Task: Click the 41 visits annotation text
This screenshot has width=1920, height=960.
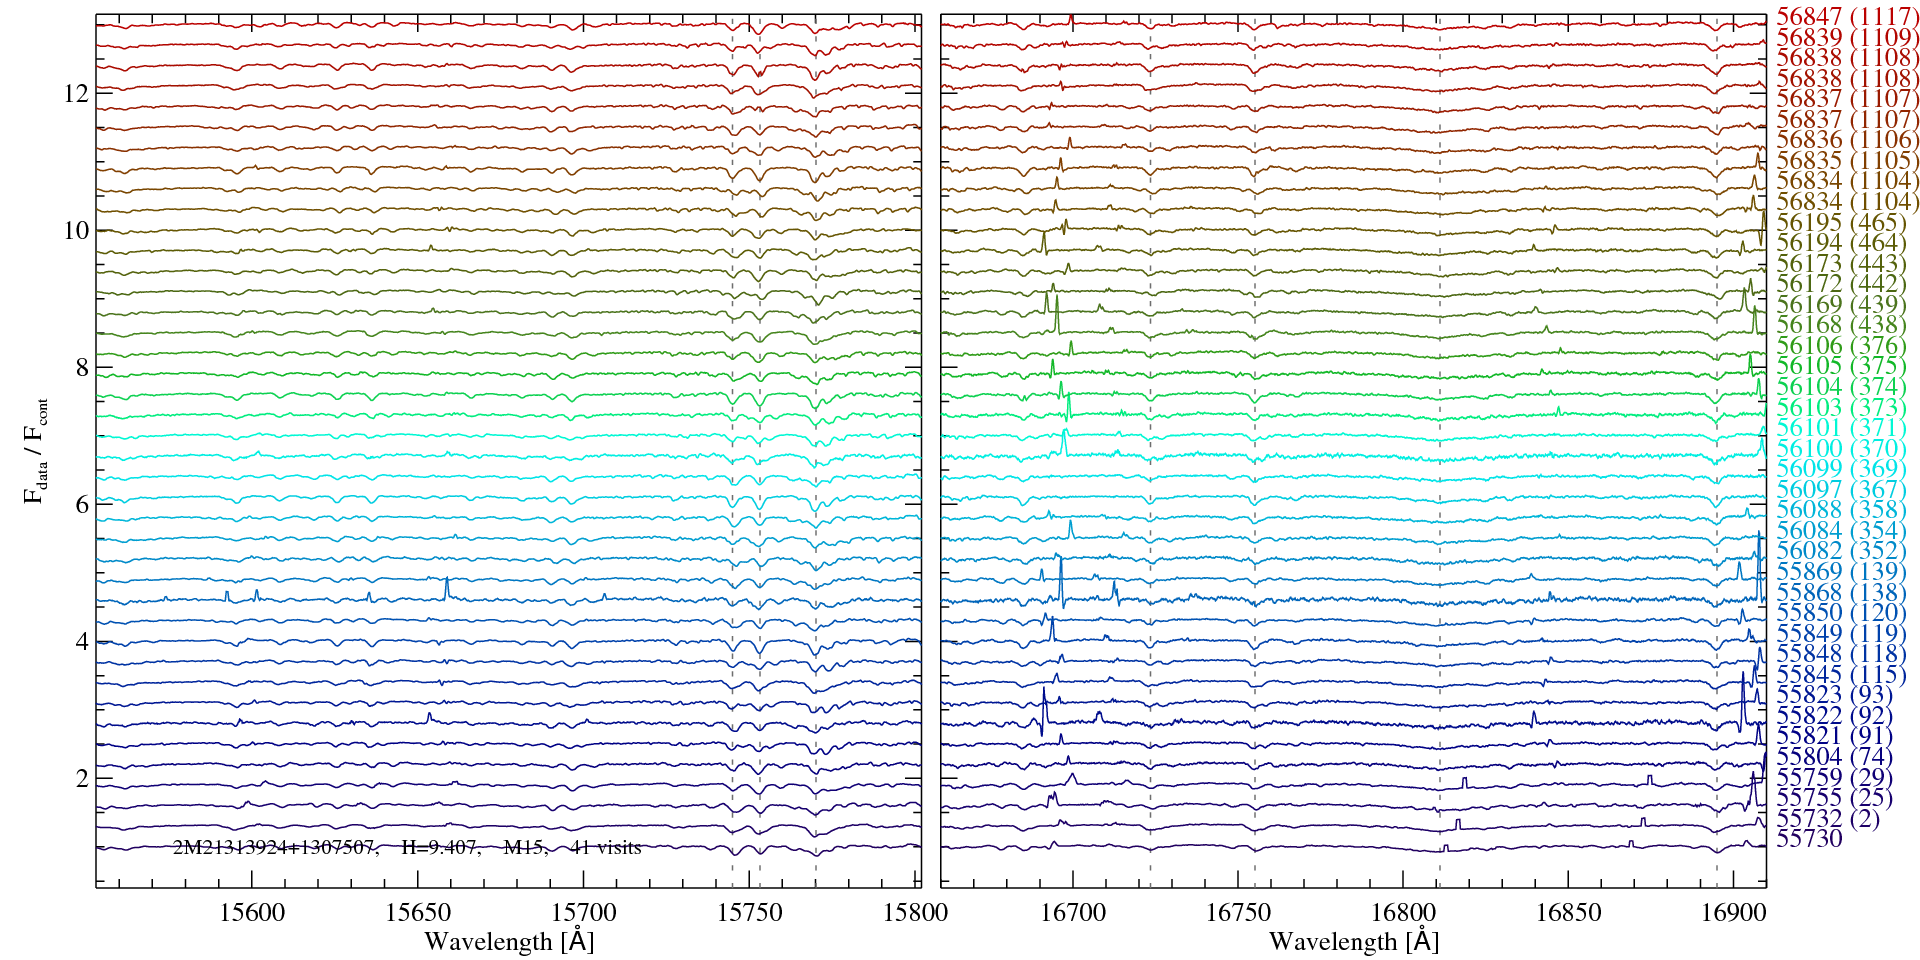Action: pos(605,848)
